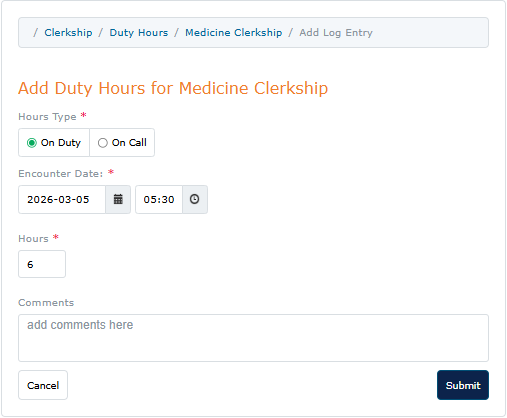Viewport: 507px width, 418px height.
Task: Select the On Call radio button
Action: point(103,143)
